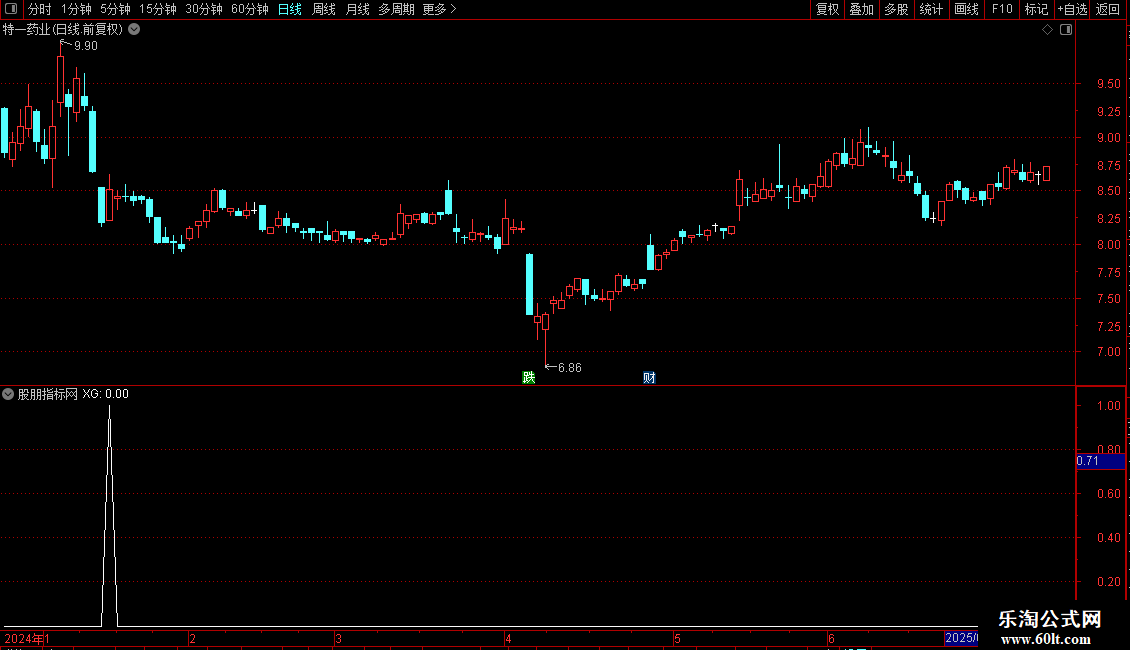Select the 30分钟 period
This screenshot has height=650, width=1130.
tap(204, 9)
